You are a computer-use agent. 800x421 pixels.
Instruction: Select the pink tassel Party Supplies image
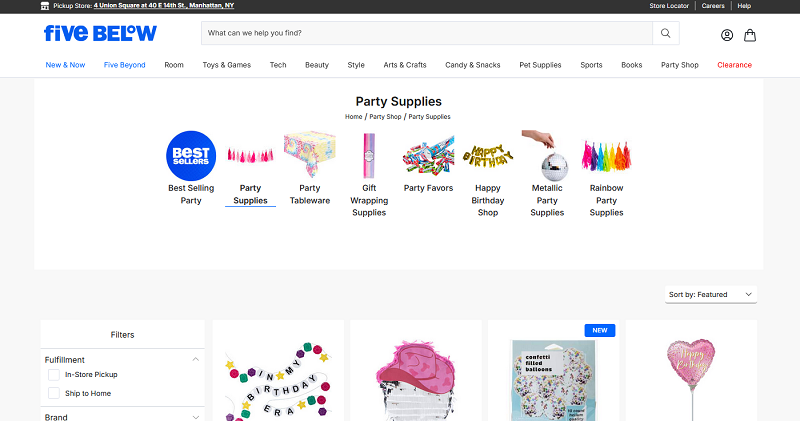(x=250, y=156)
